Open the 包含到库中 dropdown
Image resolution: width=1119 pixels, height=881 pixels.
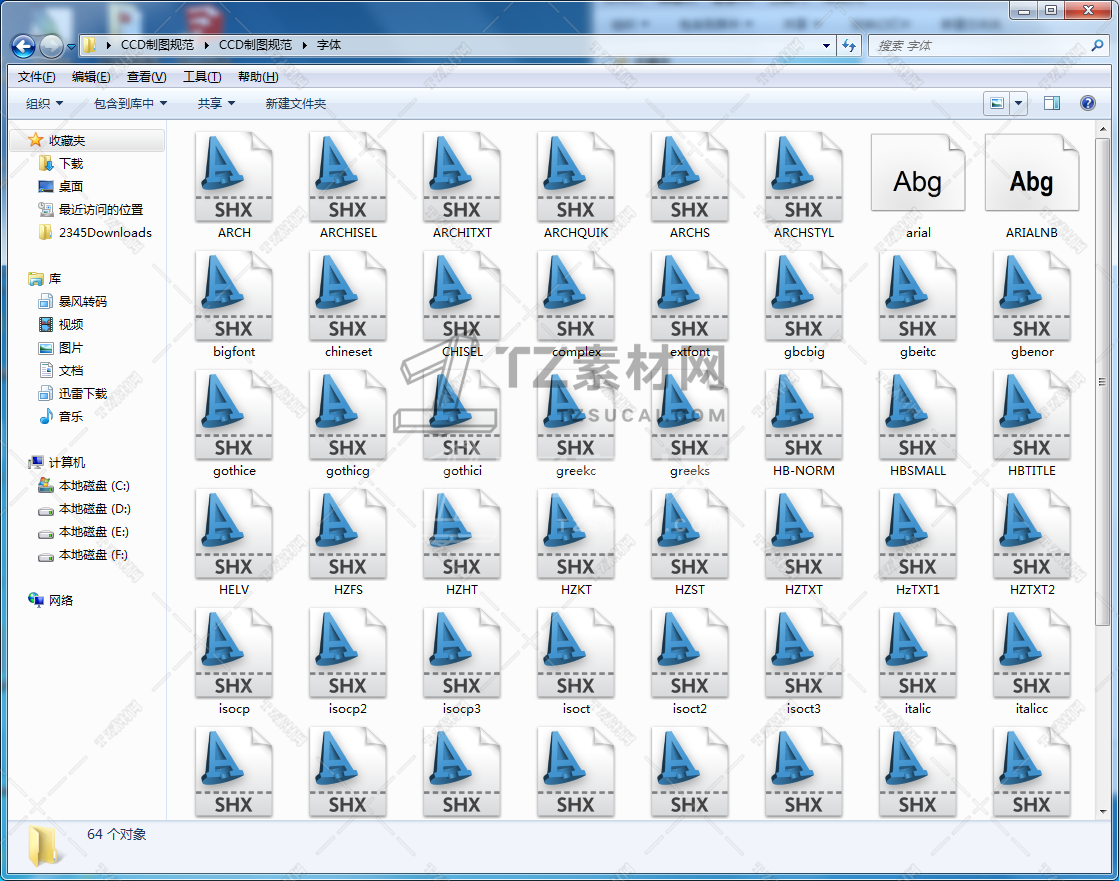point(131,103)
